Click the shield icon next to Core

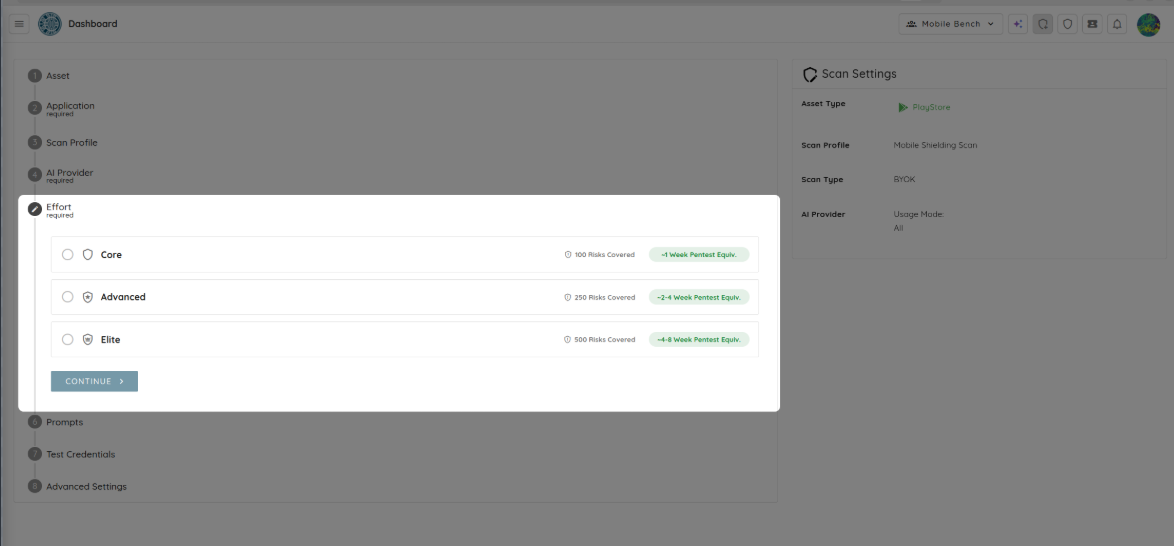coord(88,255)
